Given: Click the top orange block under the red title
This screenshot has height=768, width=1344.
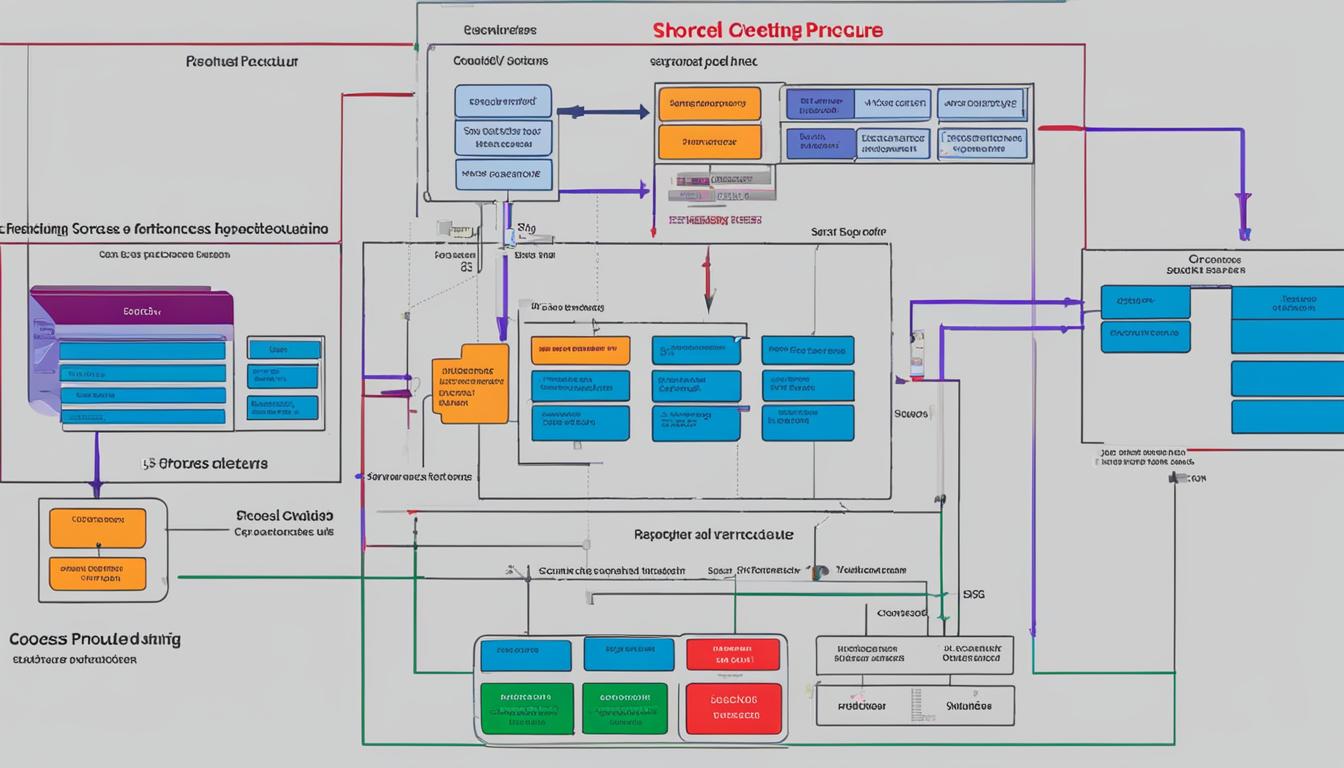Looking at the screenshot, I should (709, 104).
